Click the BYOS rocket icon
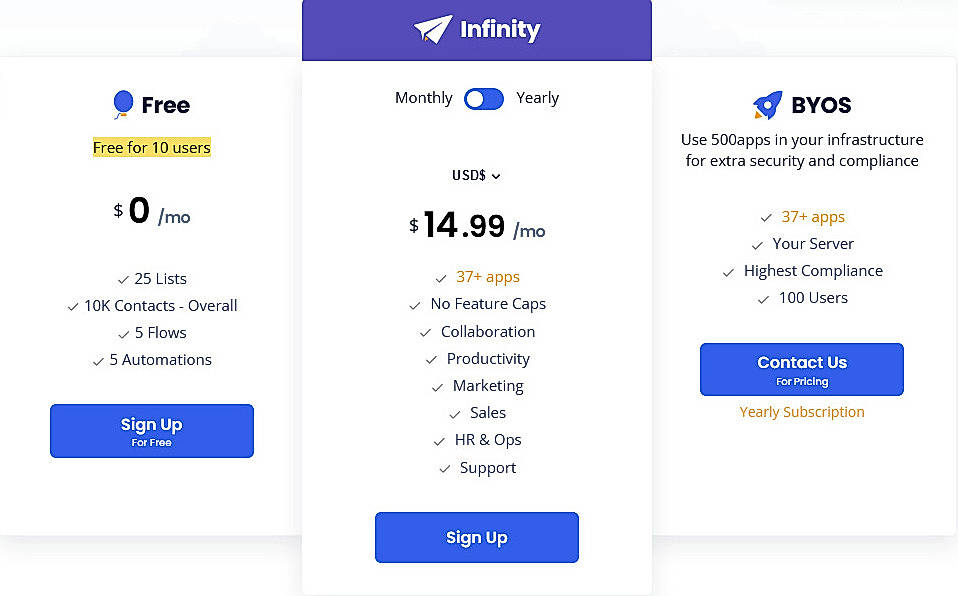Viewport: 958px width, 596px height. point(767,105)
